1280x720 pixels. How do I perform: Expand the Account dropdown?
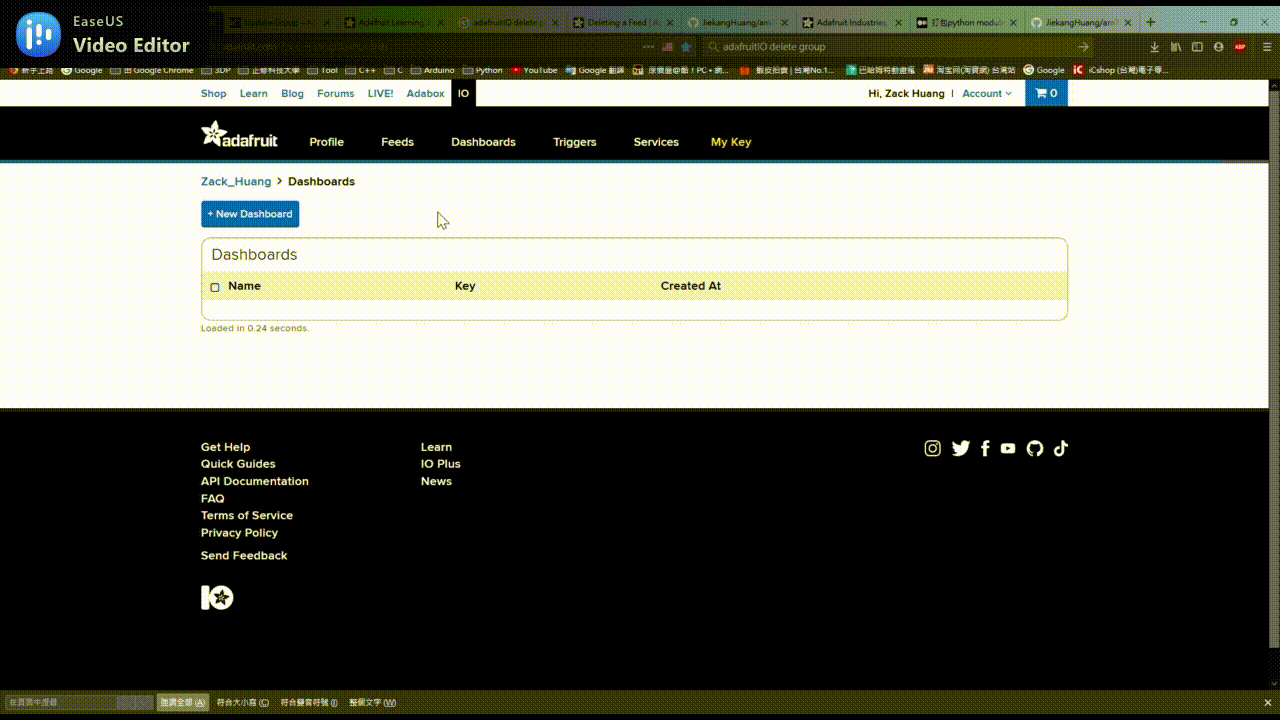[987, 93]
